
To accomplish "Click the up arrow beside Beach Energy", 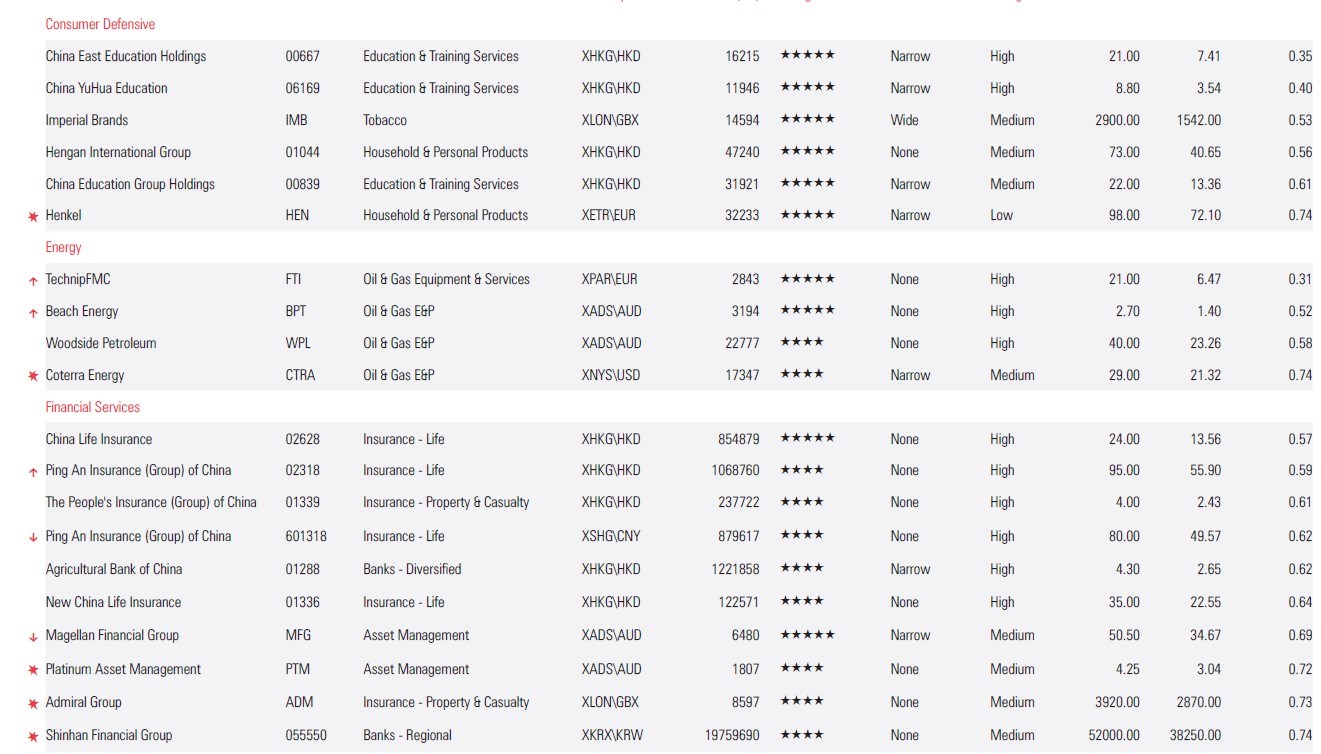I will point(33,313).
